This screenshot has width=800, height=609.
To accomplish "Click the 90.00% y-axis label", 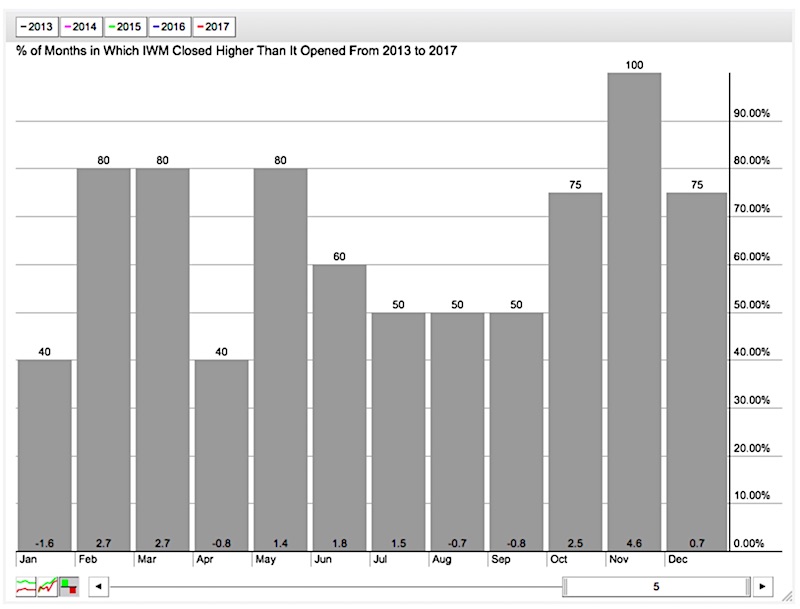I will click(x=752, y=113).
